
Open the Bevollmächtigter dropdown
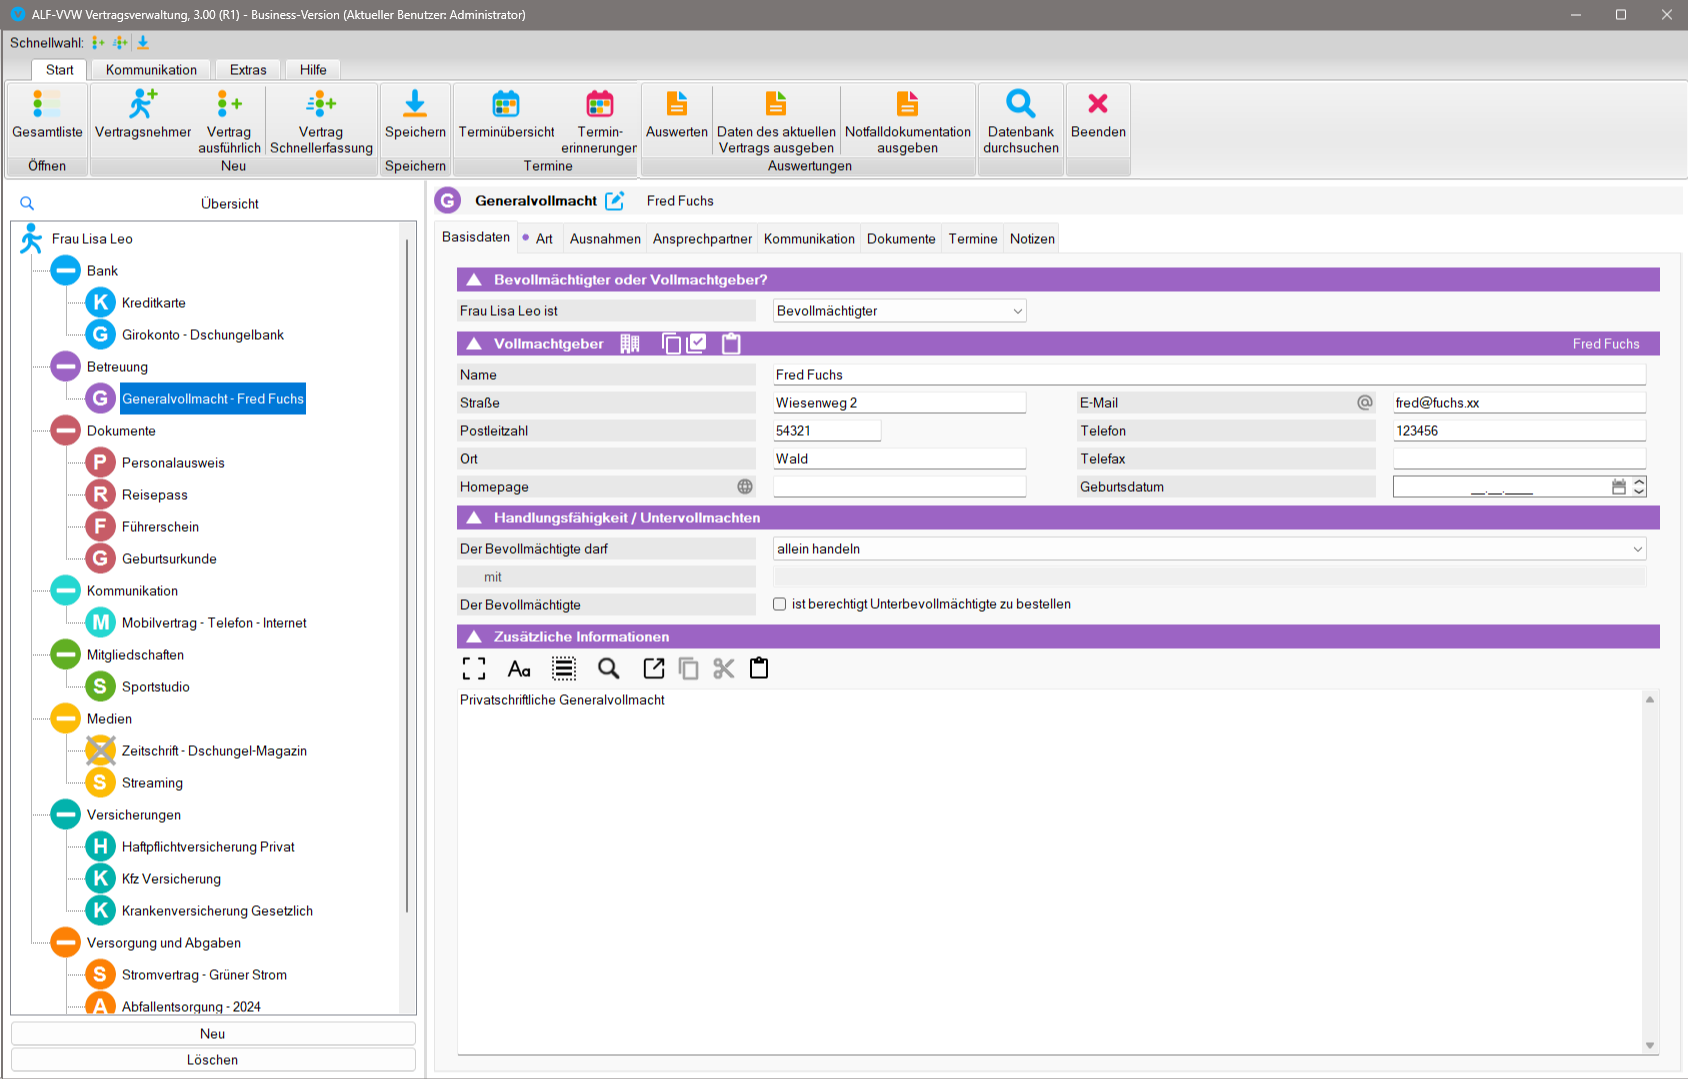pyautogui.click(x=1017, y=311)
